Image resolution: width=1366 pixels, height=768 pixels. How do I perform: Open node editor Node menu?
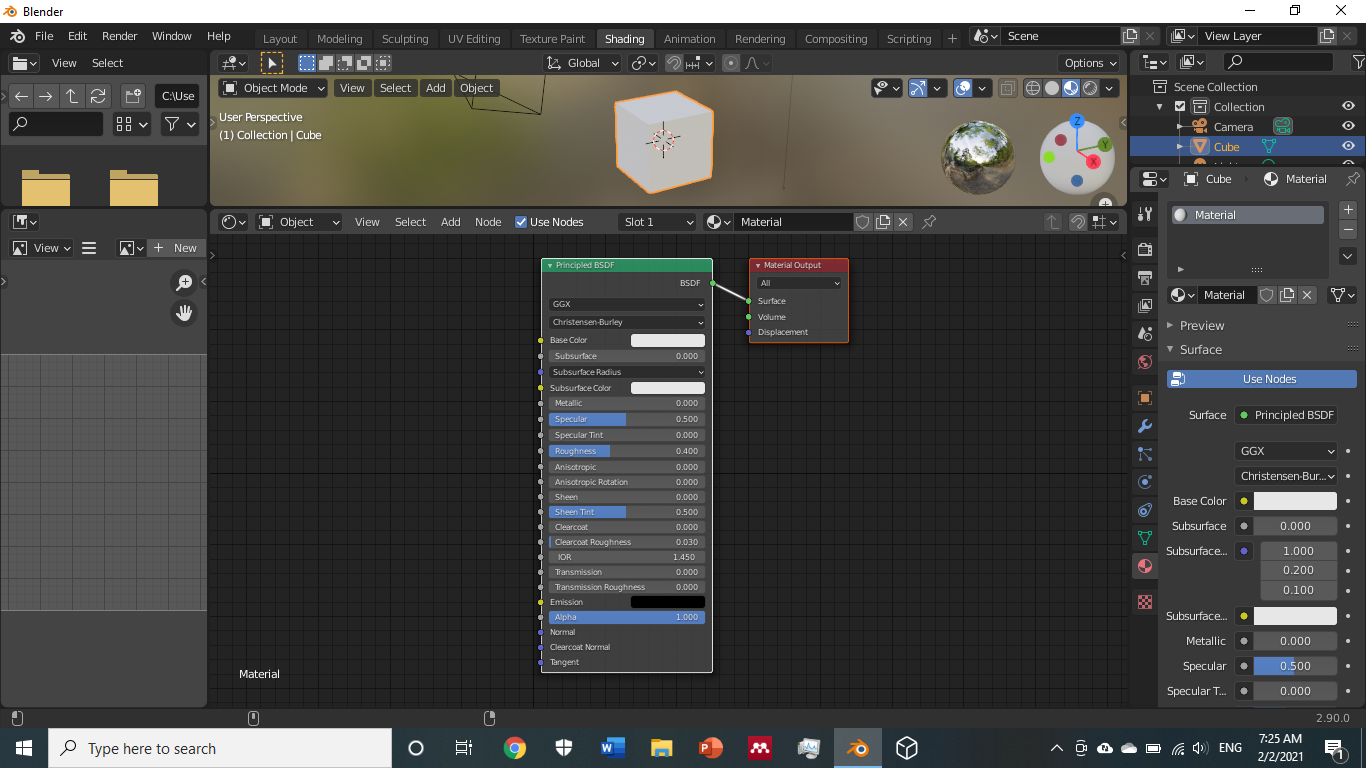(488, 222)
